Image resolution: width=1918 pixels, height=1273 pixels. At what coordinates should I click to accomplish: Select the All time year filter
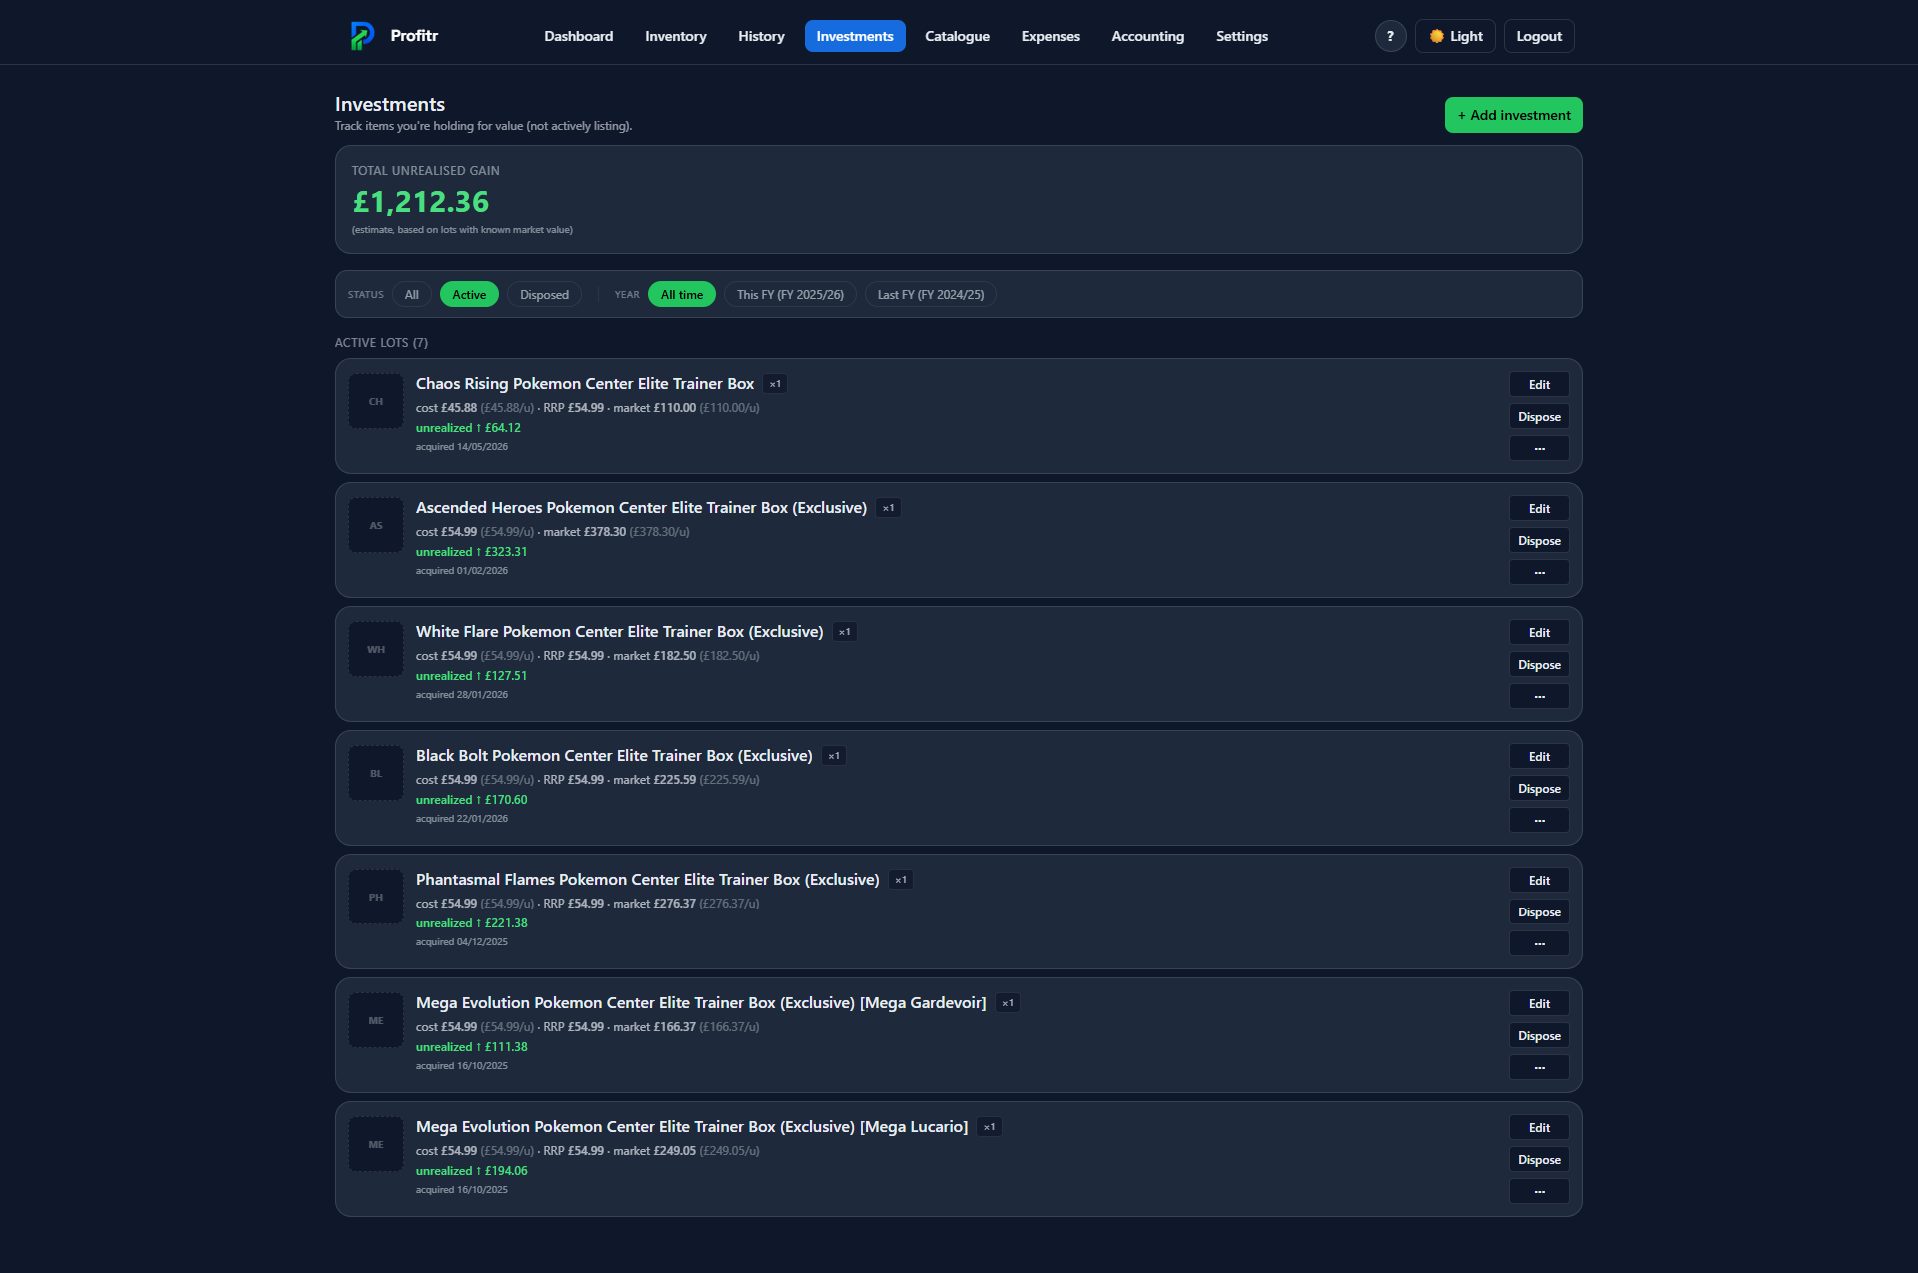coord(682,294)
